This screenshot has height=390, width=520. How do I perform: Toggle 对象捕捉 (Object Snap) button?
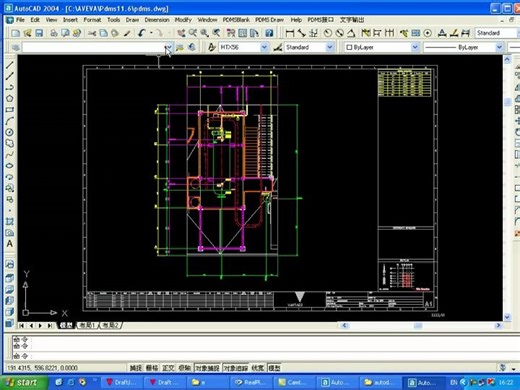click(x=207, y=368)
